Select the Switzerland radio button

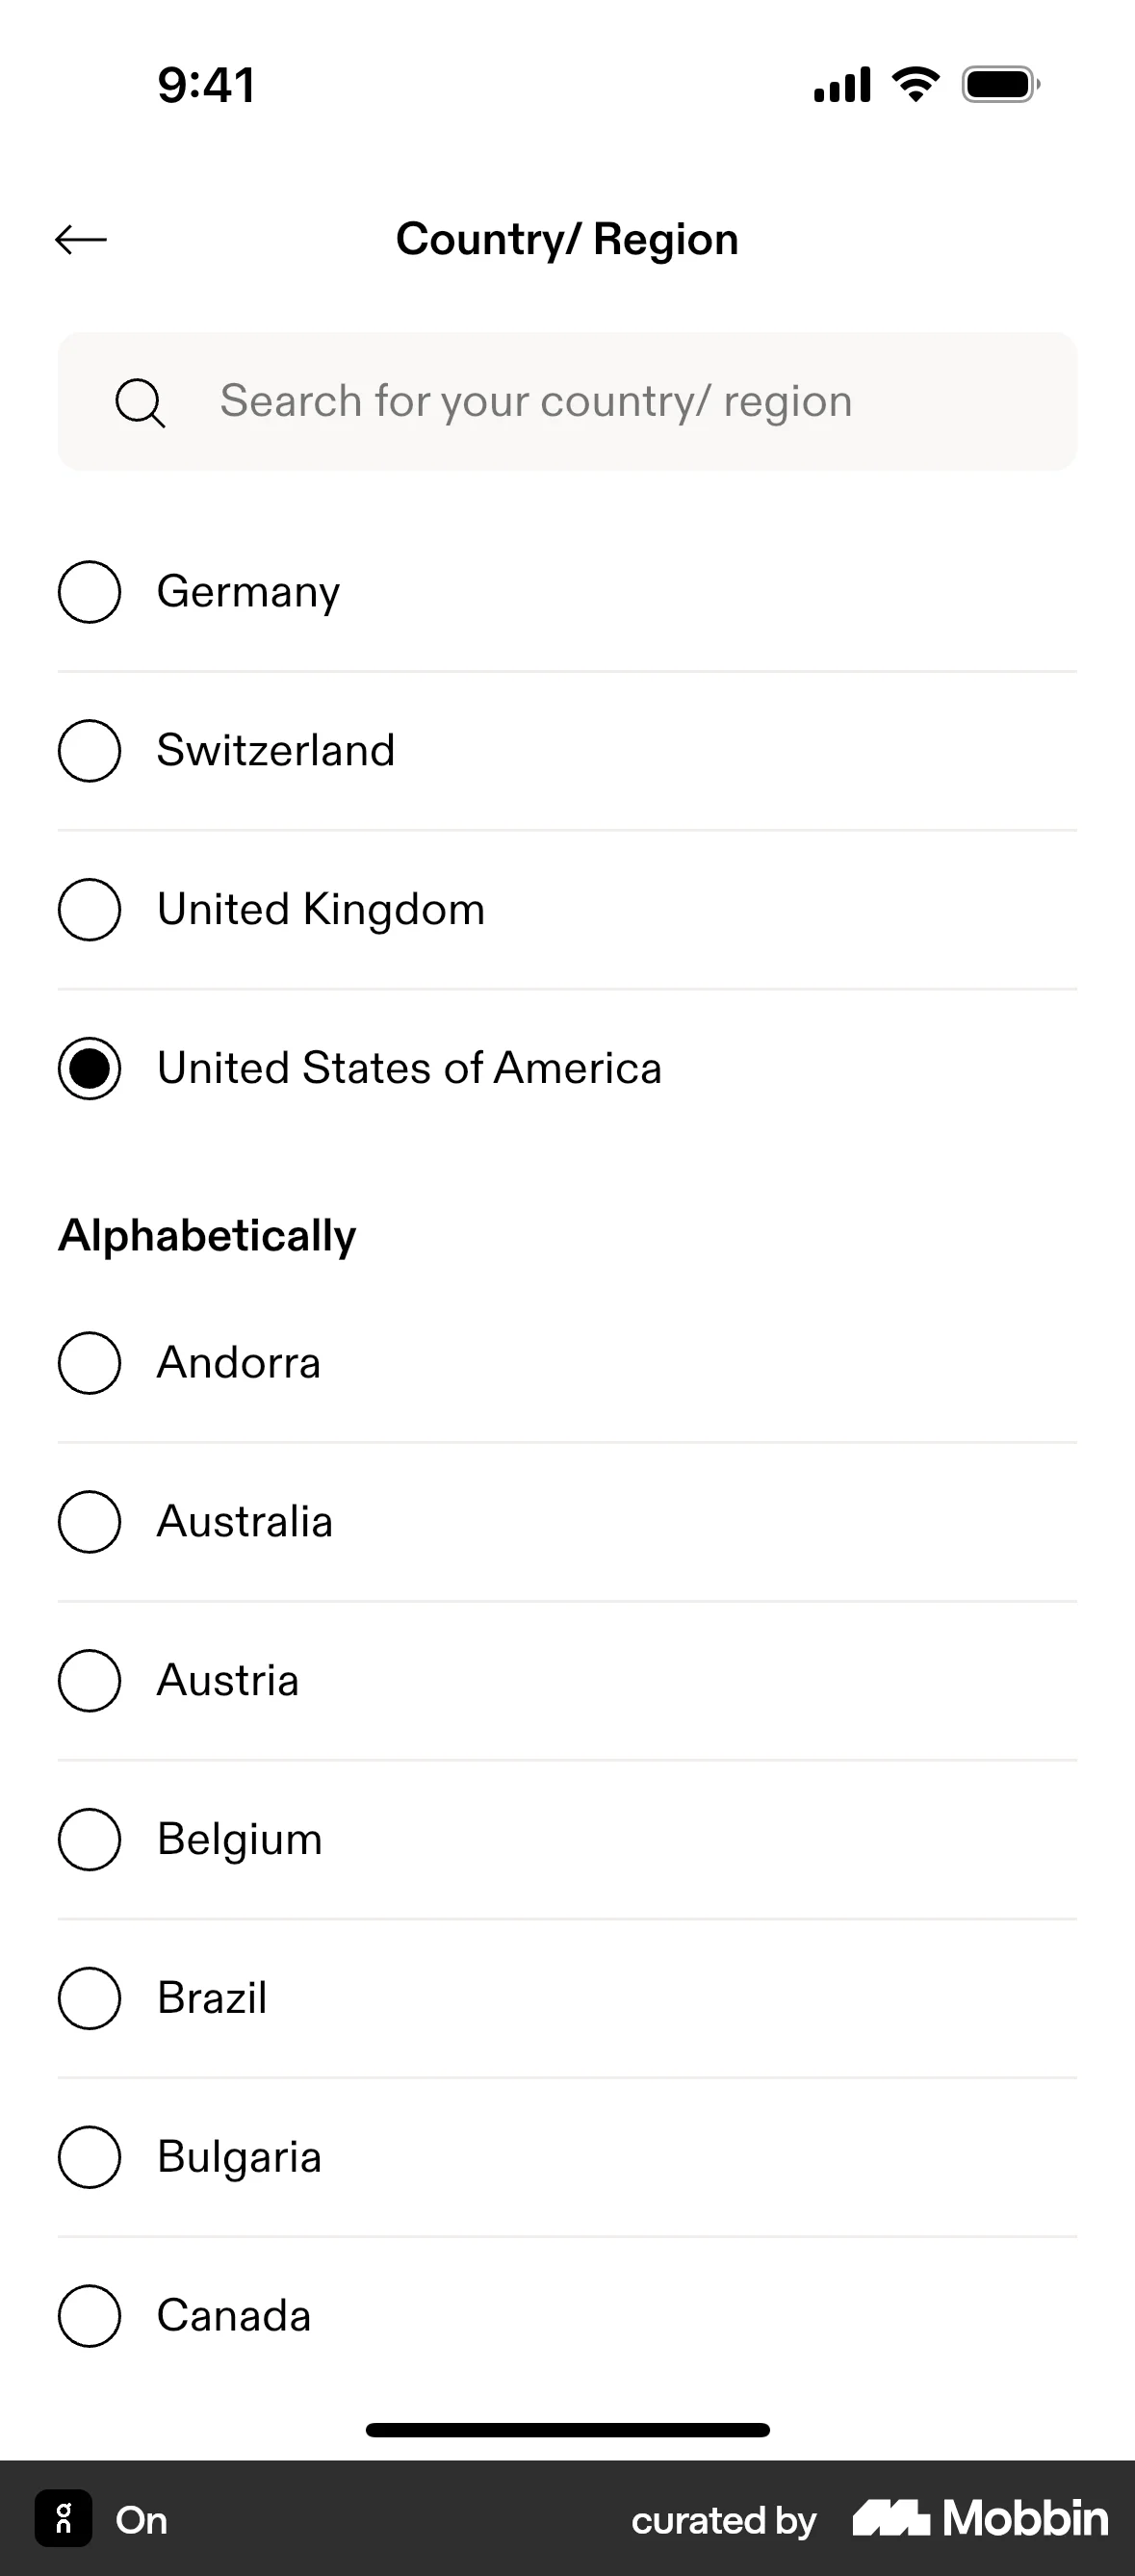90,751
